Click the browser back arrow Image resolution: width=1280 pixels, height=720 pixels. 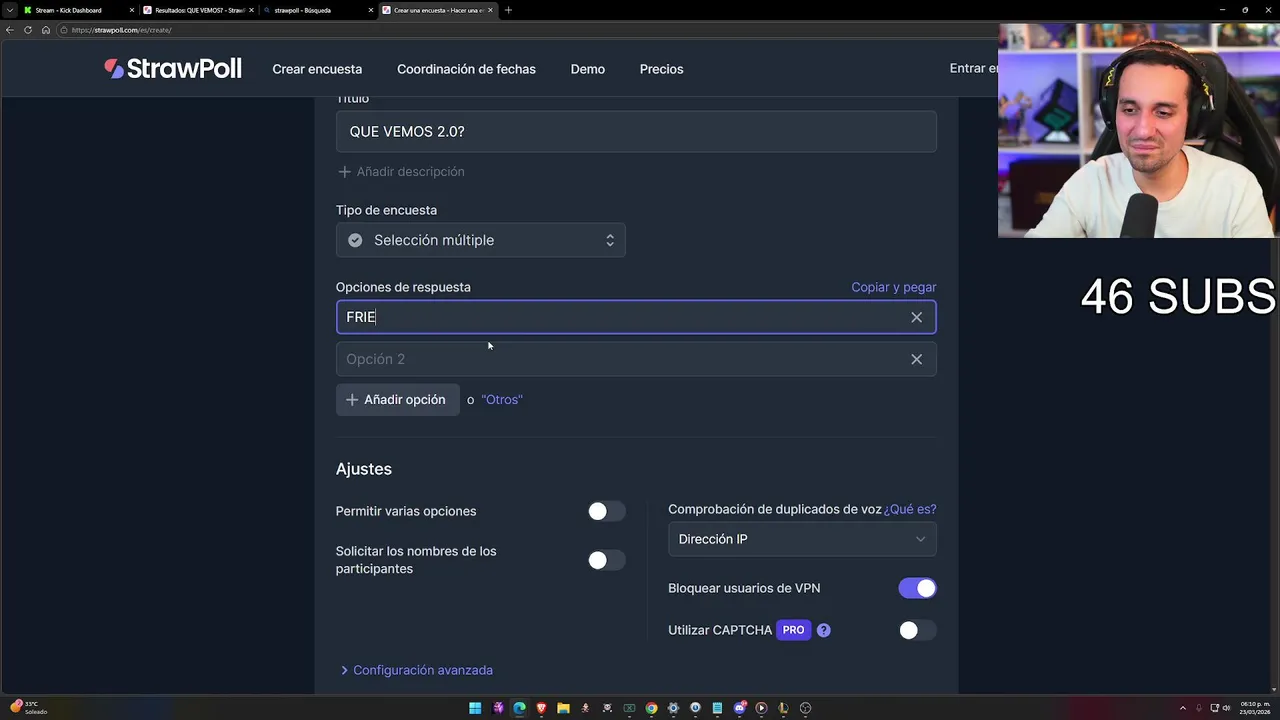pyautogui.click(x=10, y=30)
